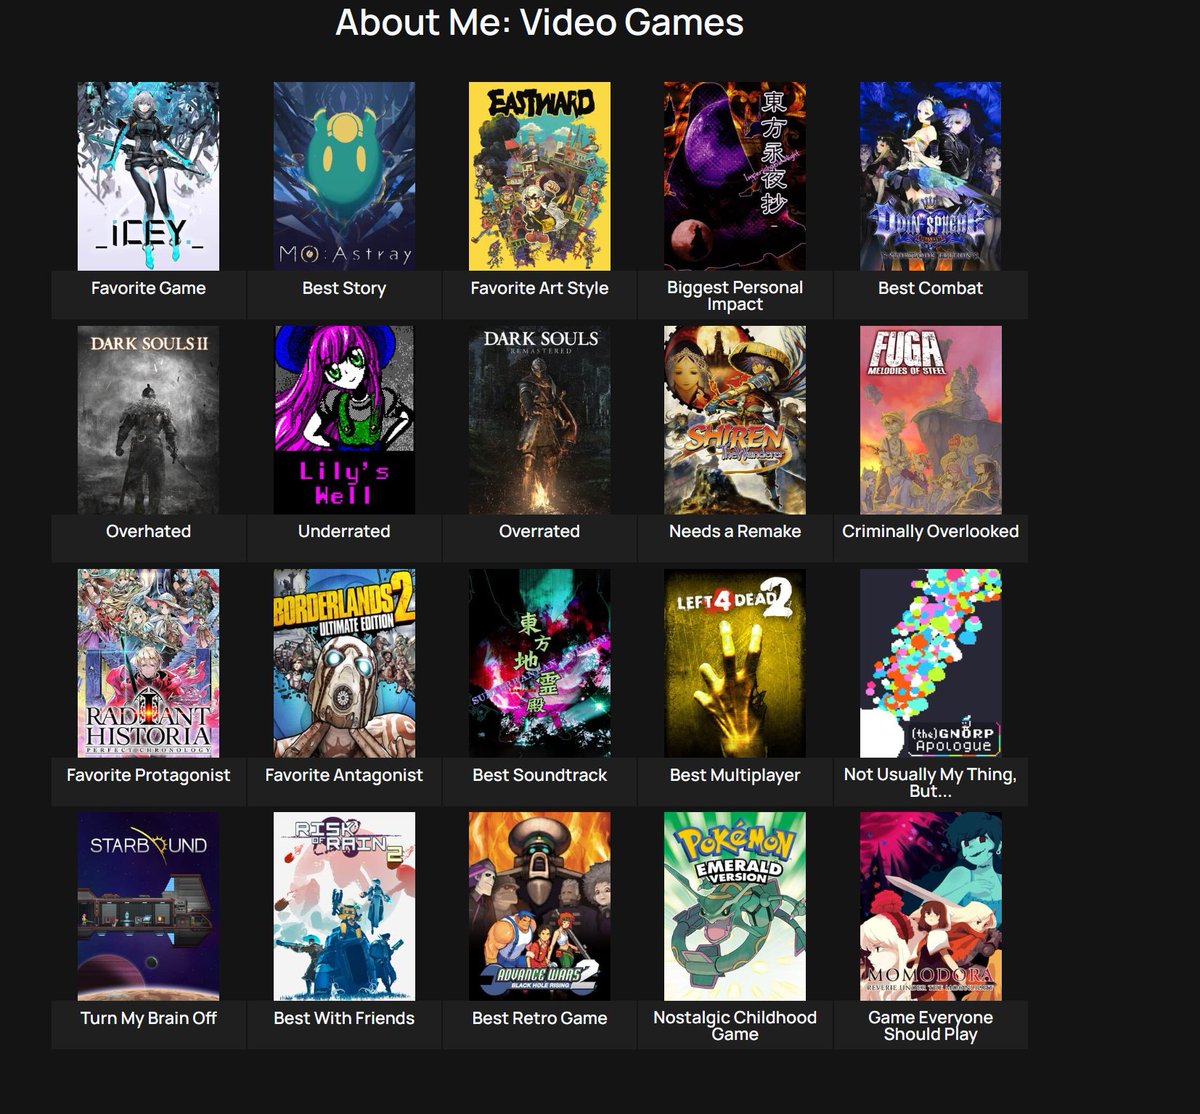
Task: Select the Left 4 Dead 2 cover
Action: tap(735, 663)
